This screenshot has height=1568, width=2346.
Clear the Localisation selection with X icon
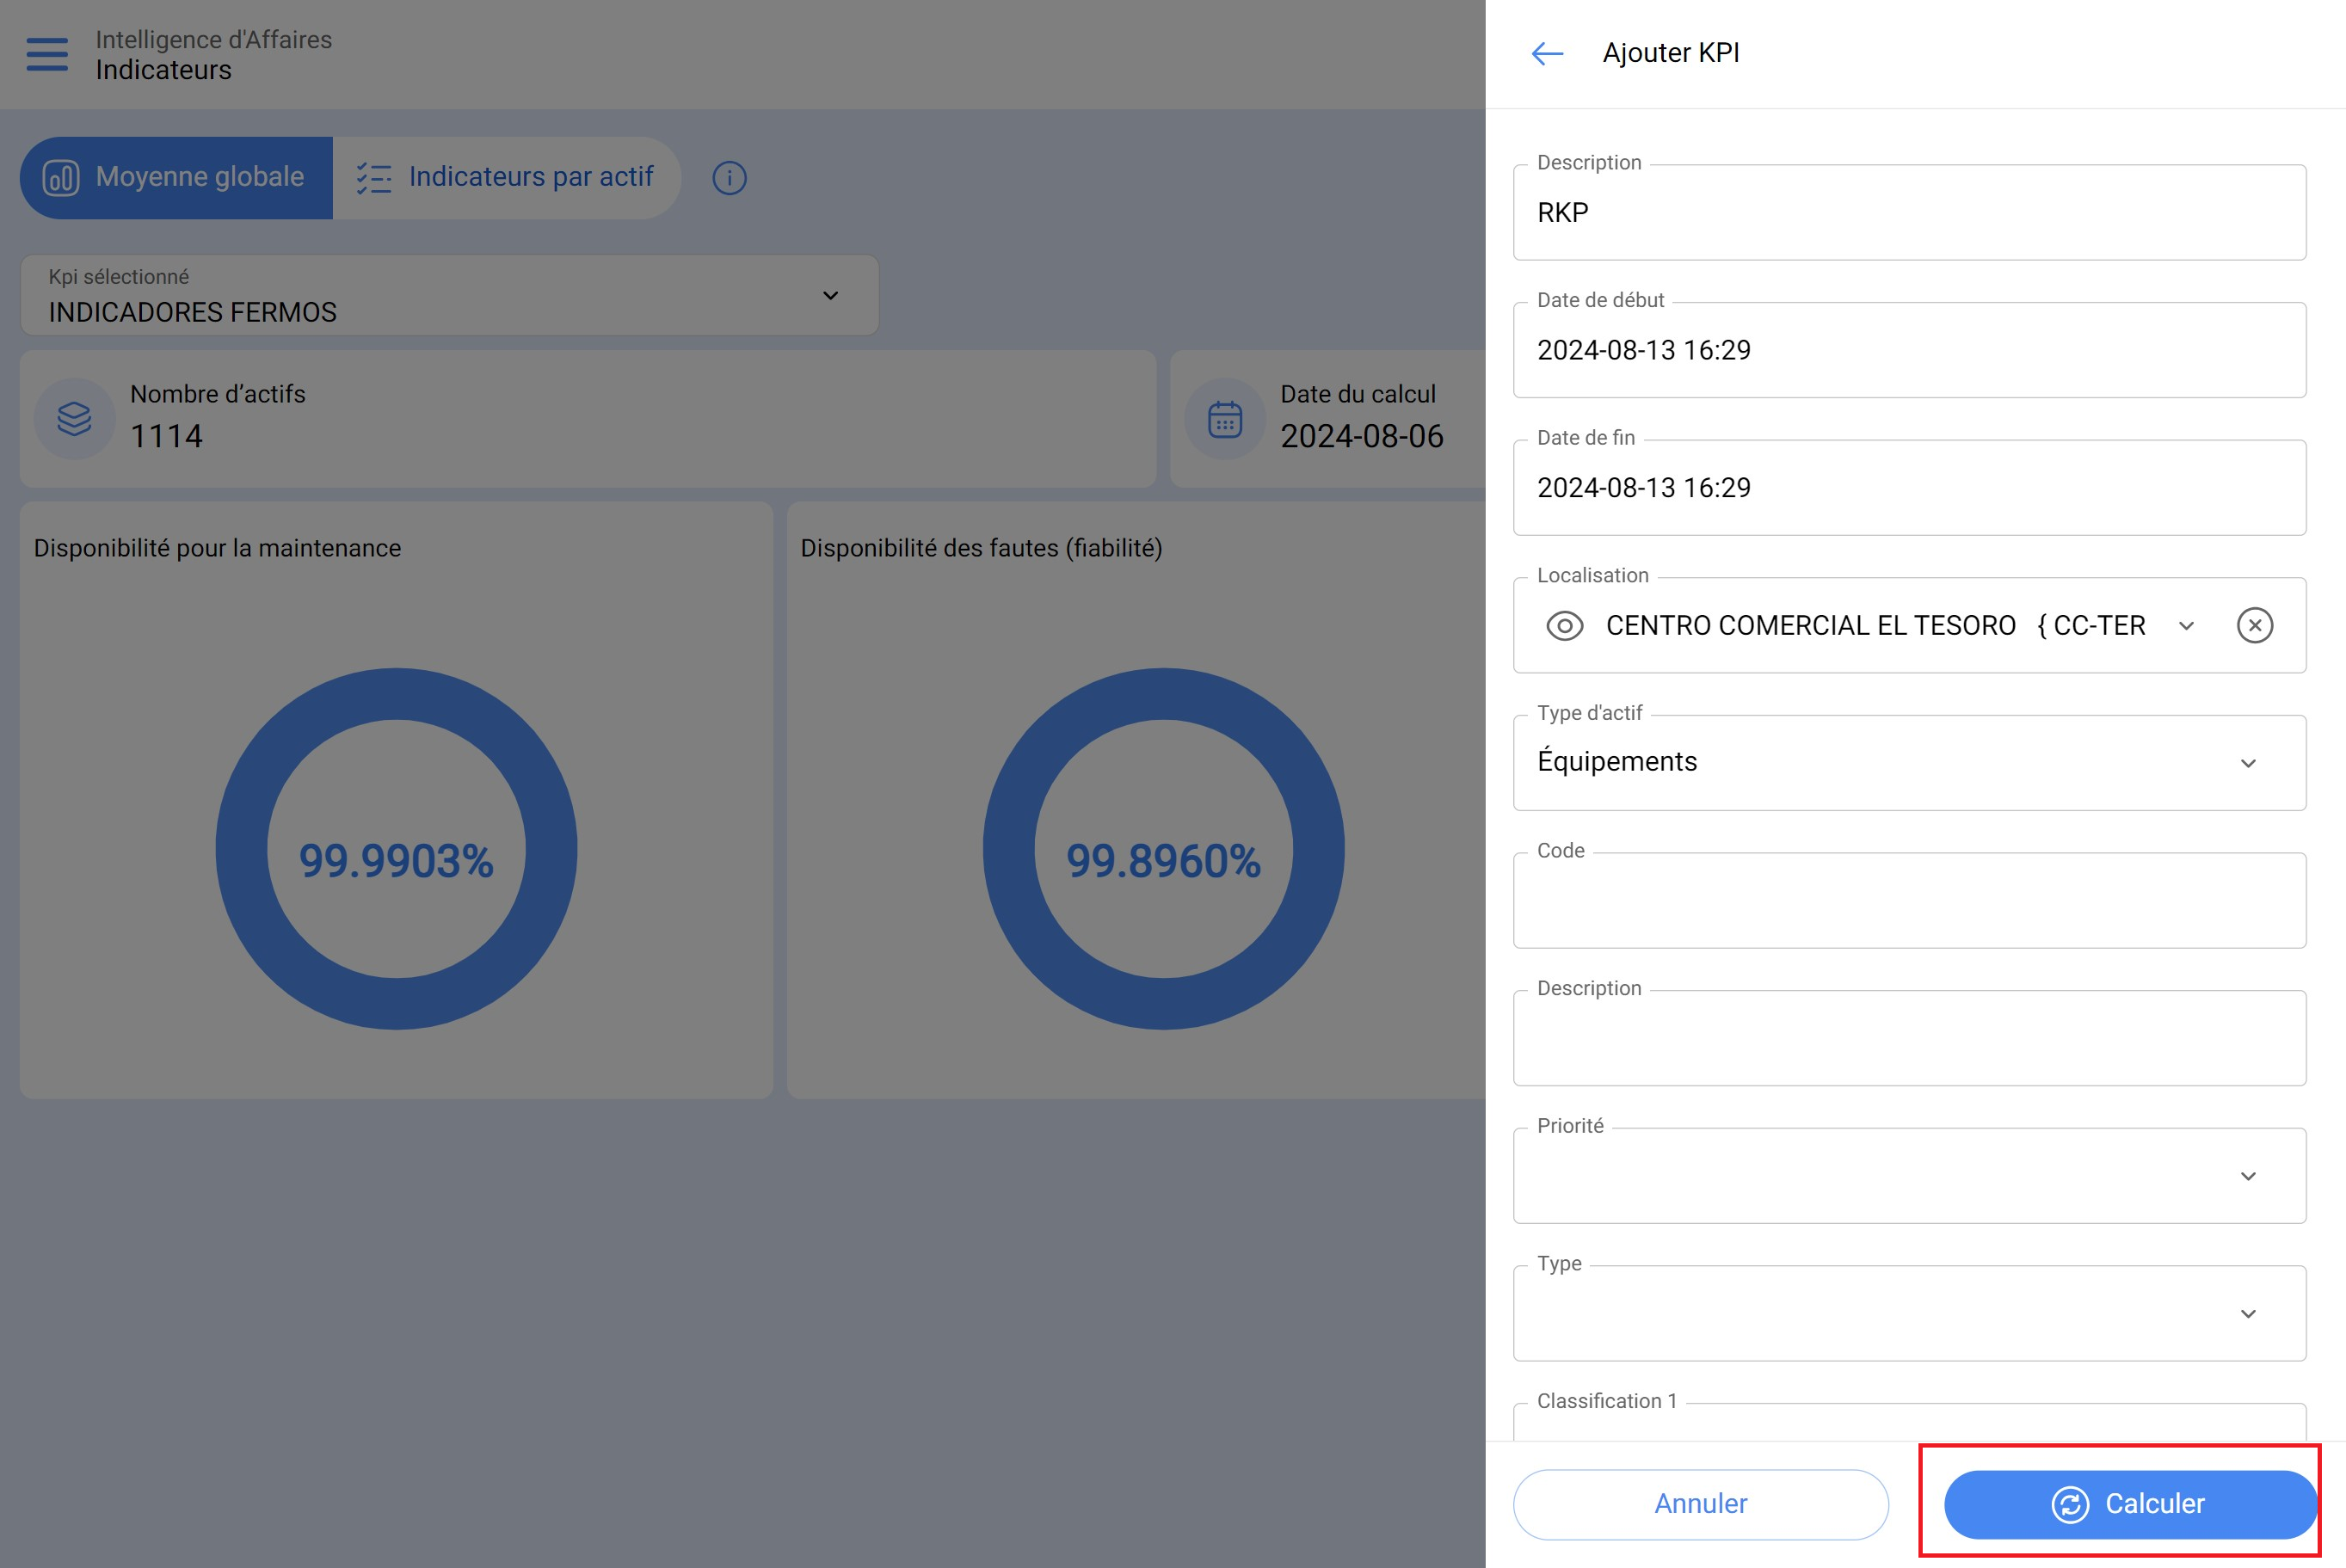tap(2254, 626)
